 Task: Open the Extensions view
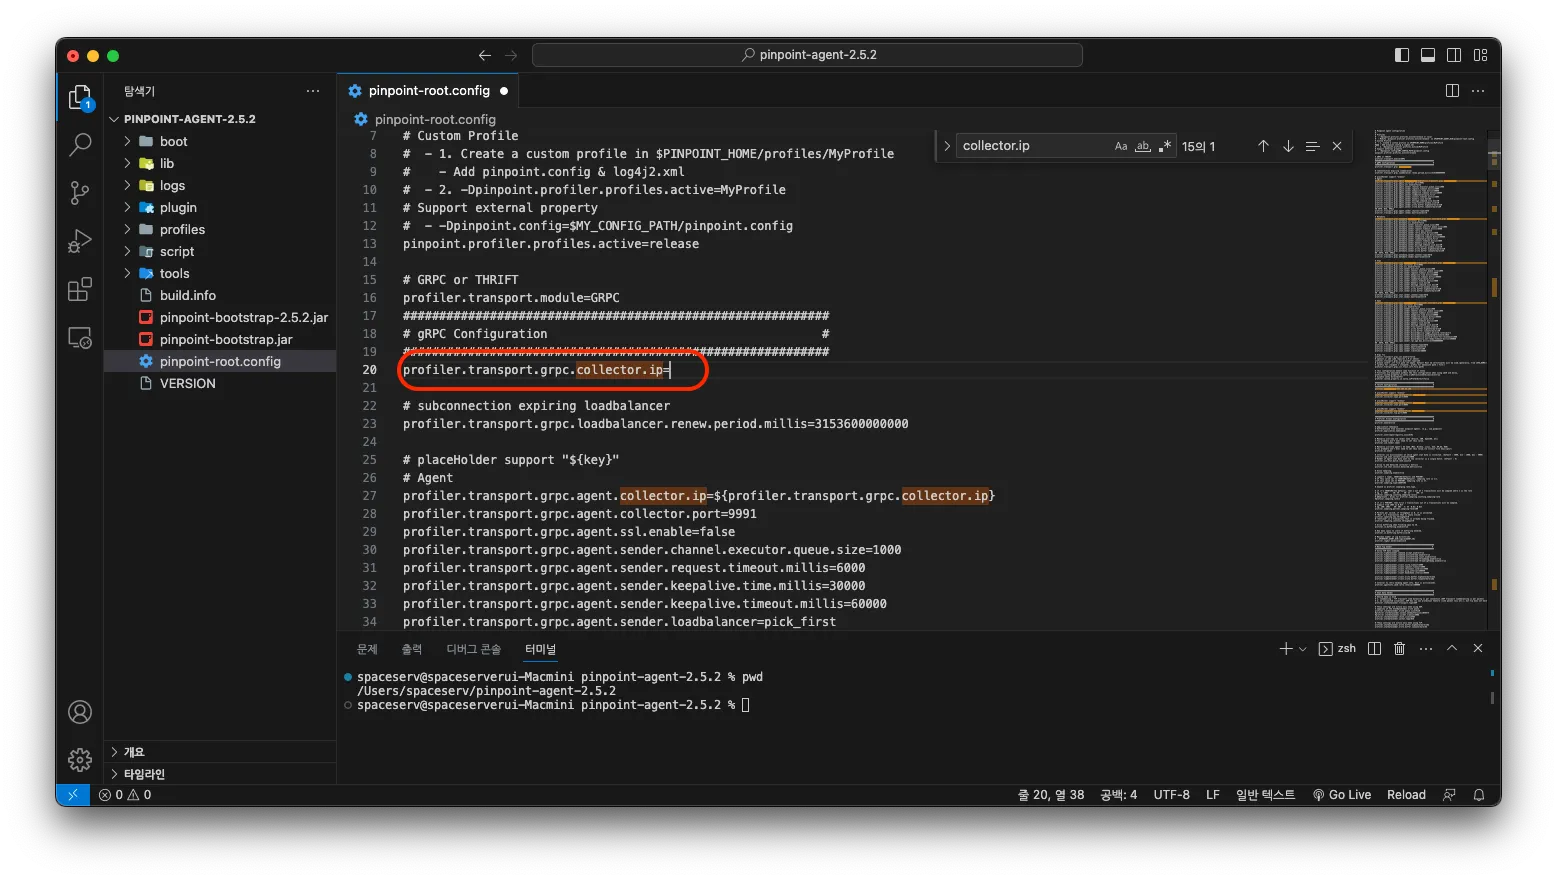click(x=80, y=290)
